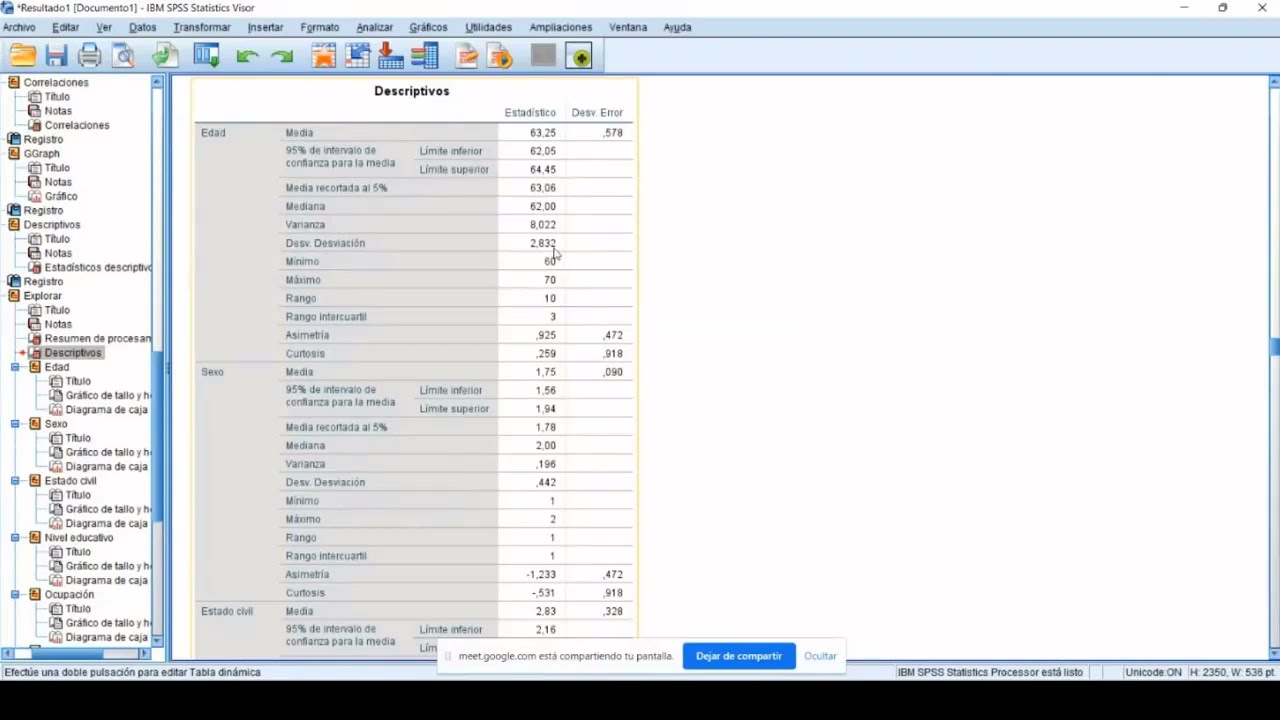
Task: Open Print Preview from the toolbar
Action: pyautogui.click(x=123, y=56)
